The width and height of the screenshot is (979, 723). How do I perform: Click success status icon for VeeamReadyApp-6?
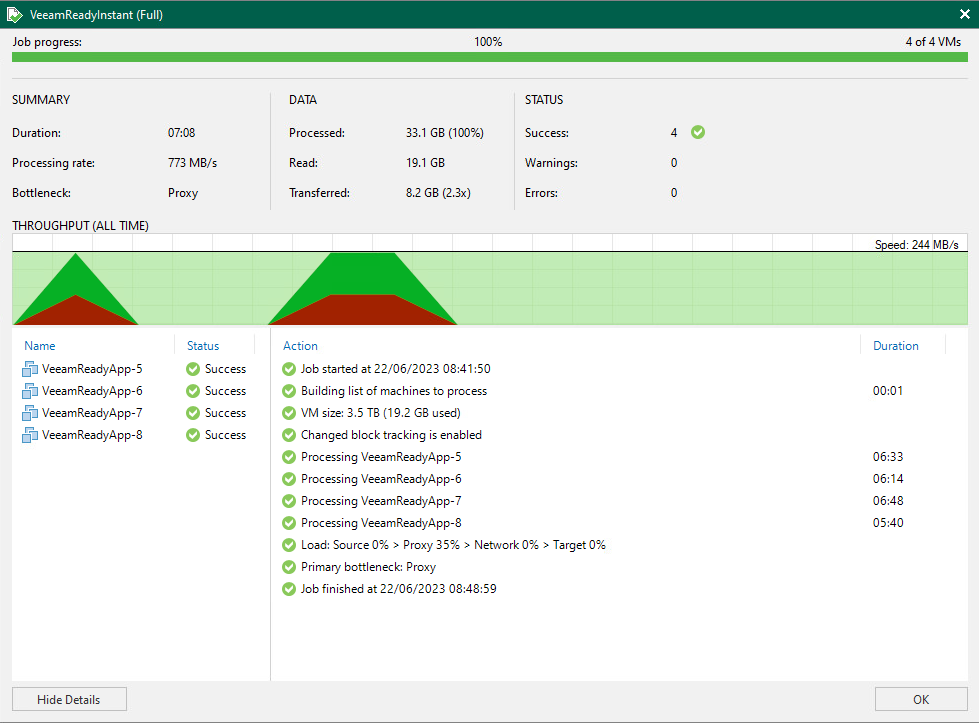pyautogui.click(x=193, y=391)
